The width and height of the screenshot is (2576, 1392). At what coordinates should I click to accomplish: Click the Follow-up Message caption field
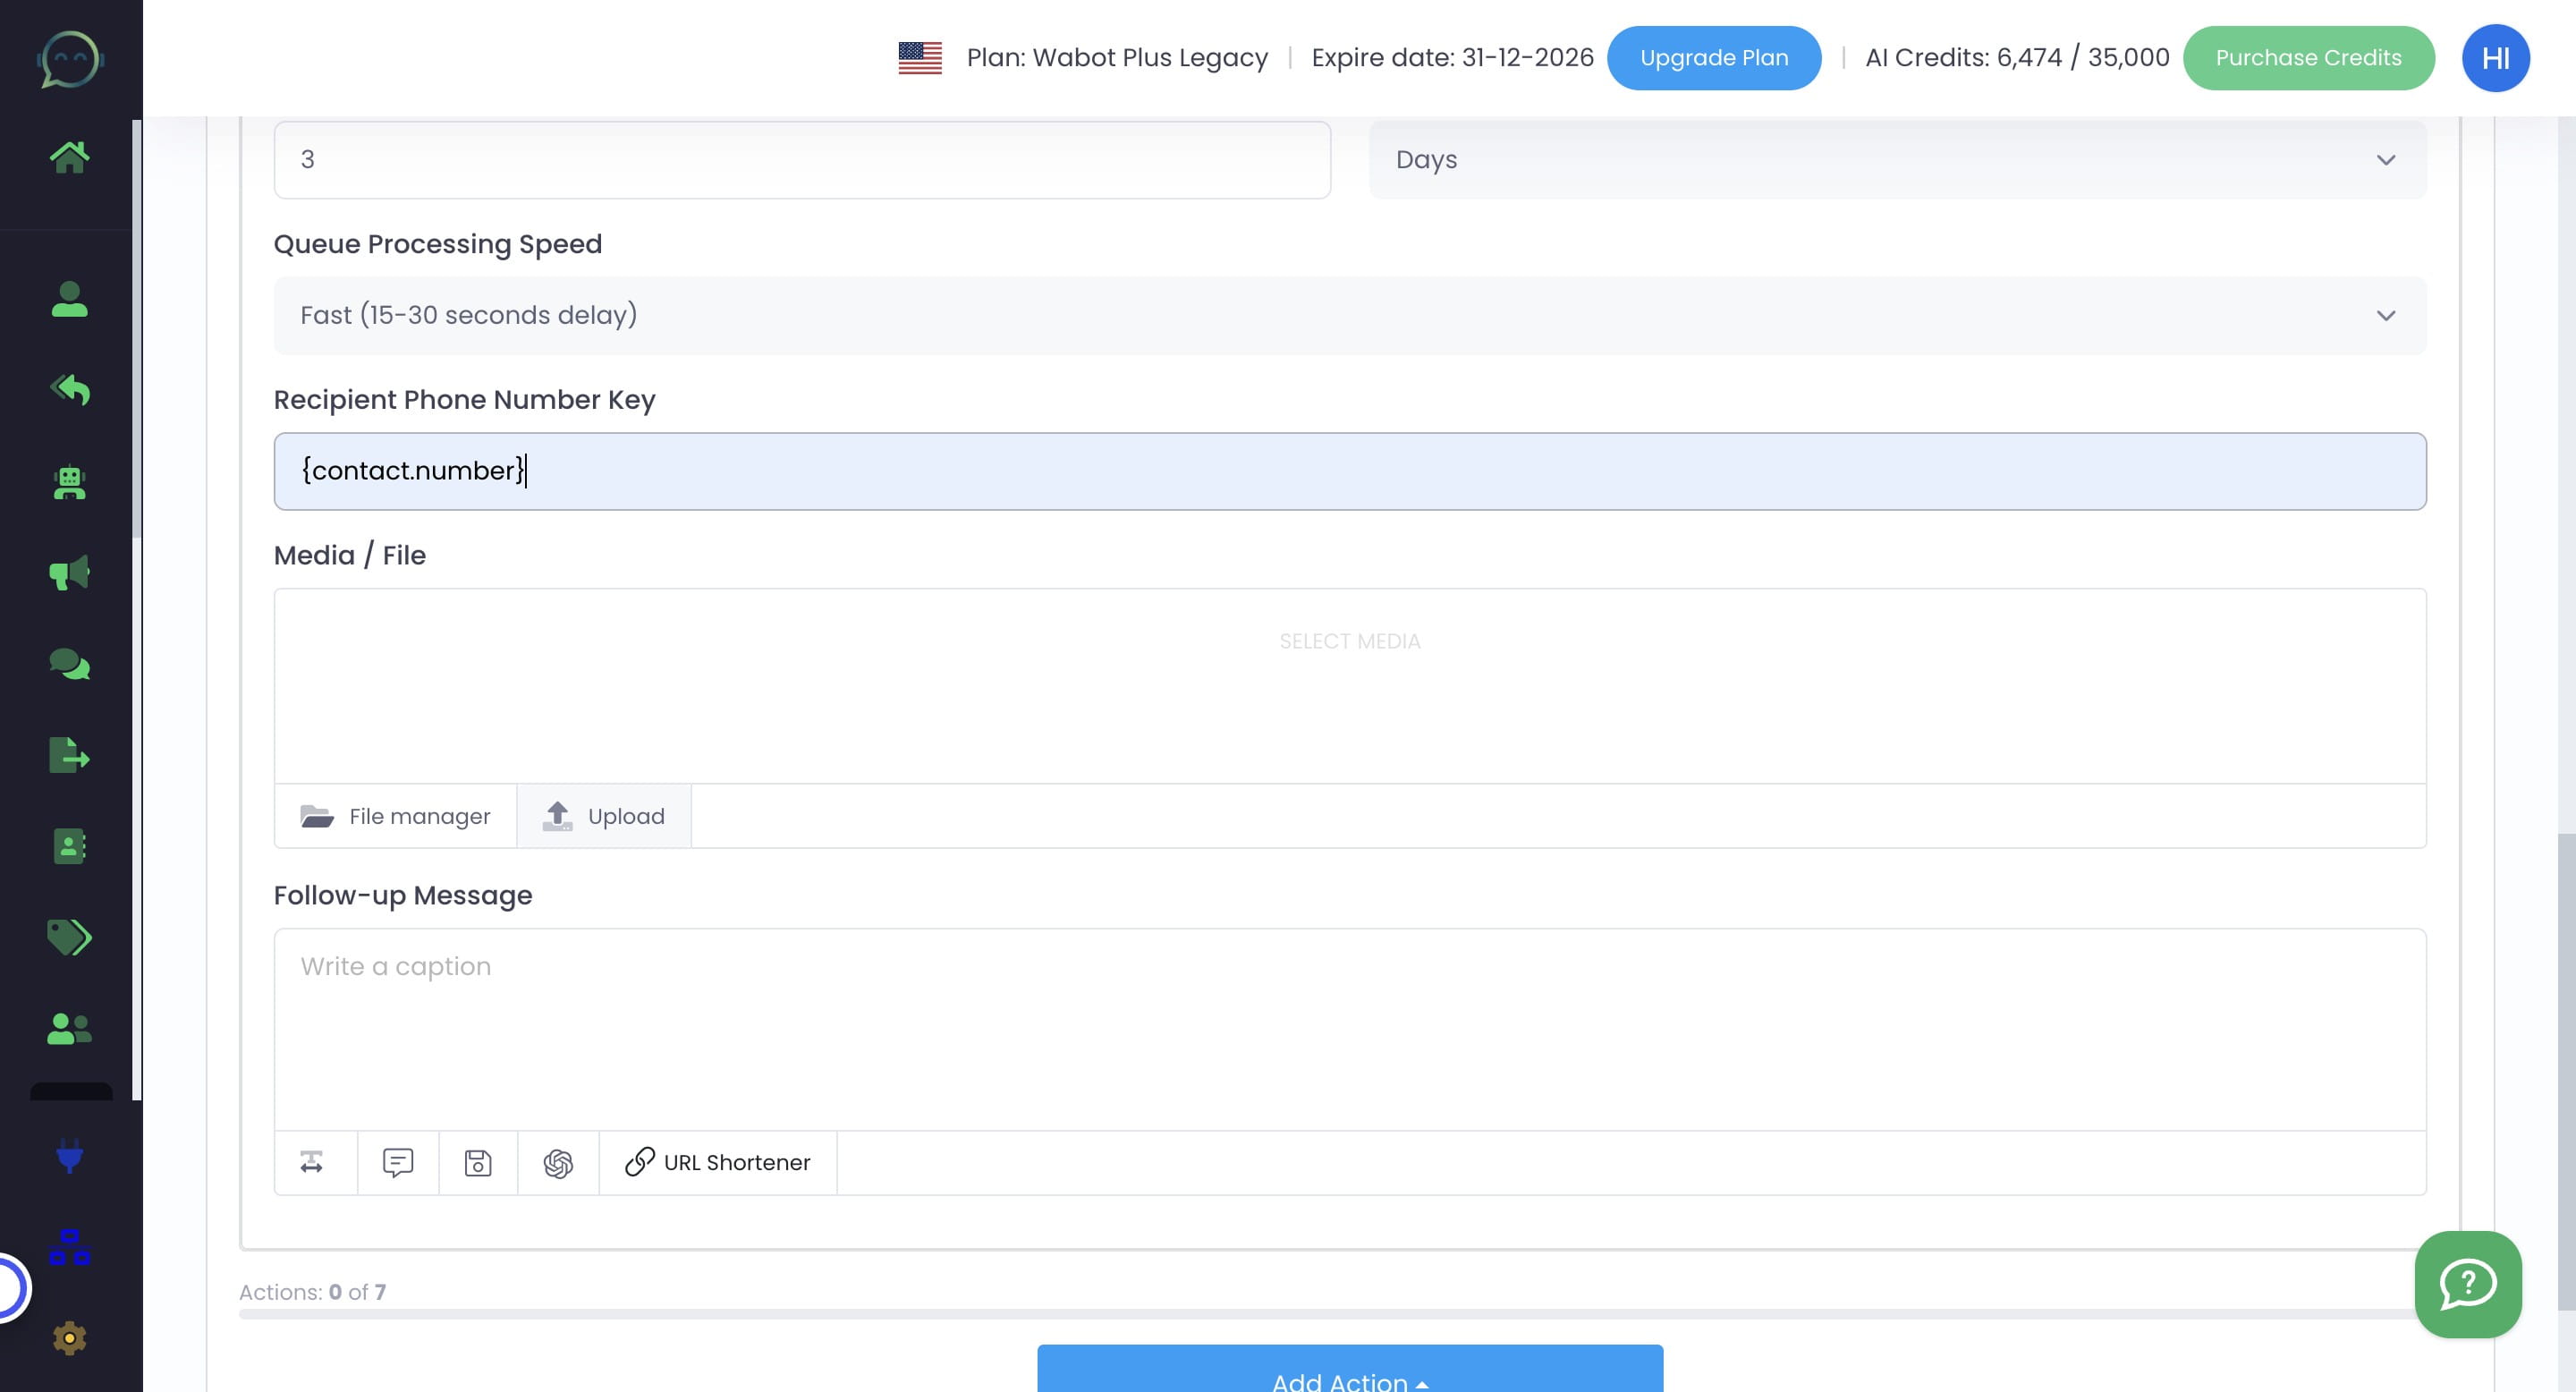[x=1349, y=1028]
